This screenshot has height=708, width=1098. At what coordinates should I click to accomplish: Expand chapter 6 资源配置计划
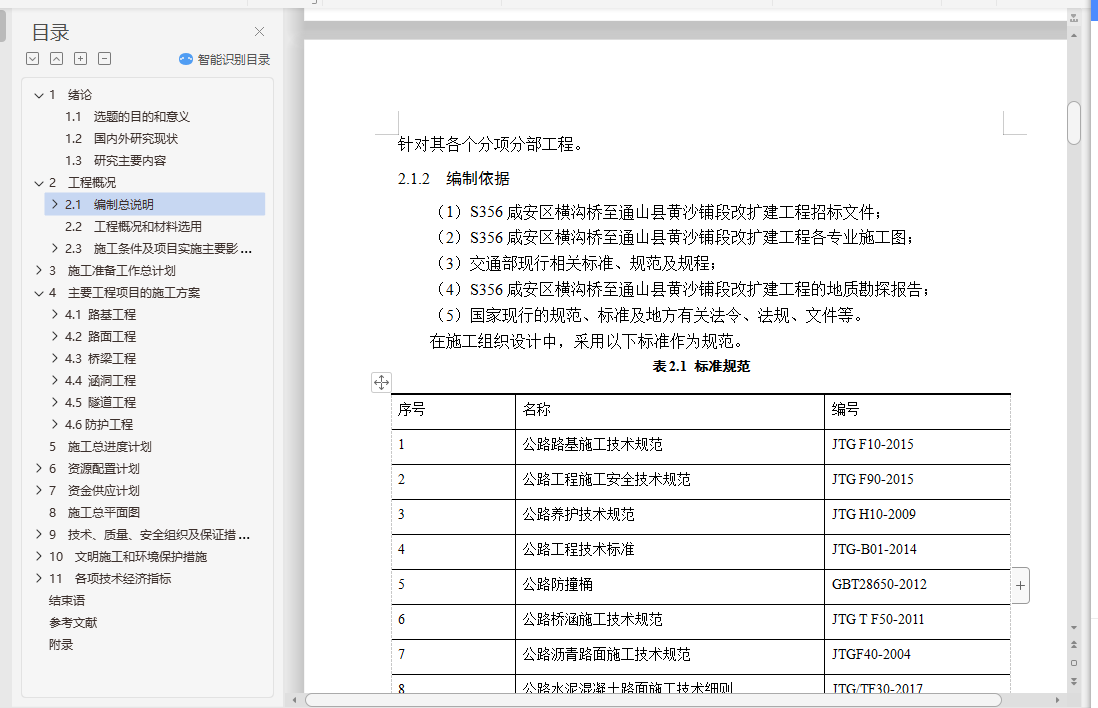pos(39,468)
